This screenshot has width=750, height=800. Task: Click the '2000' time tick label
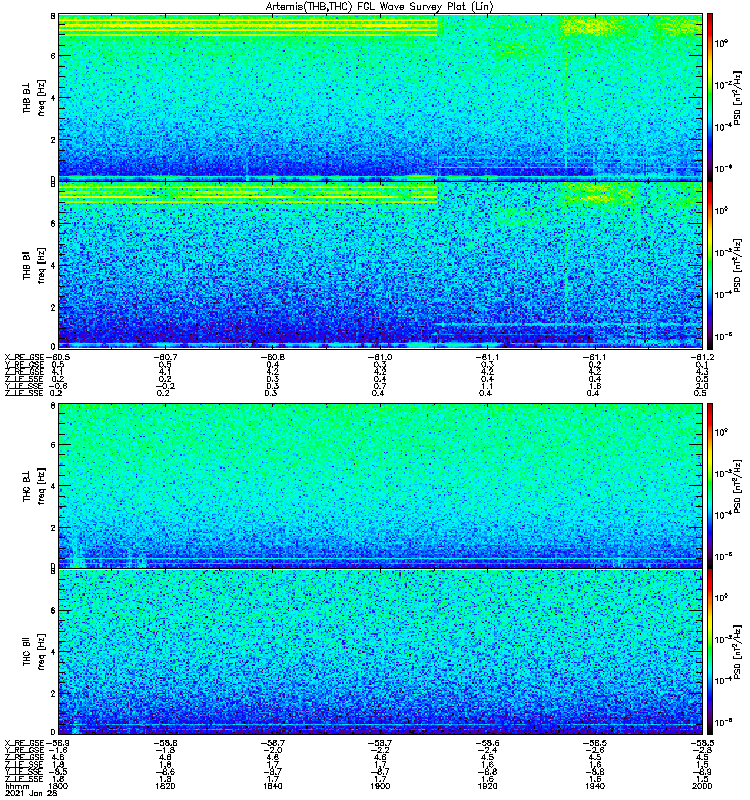(702, 786)
